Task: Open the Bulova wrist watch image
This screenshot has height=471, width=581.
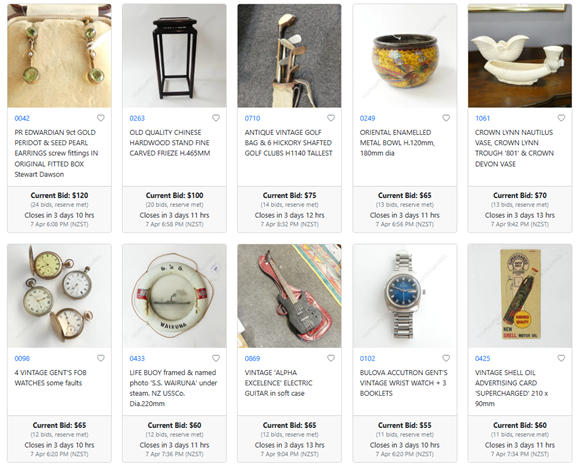Action: pyautogui.click(x=405, y=296)
